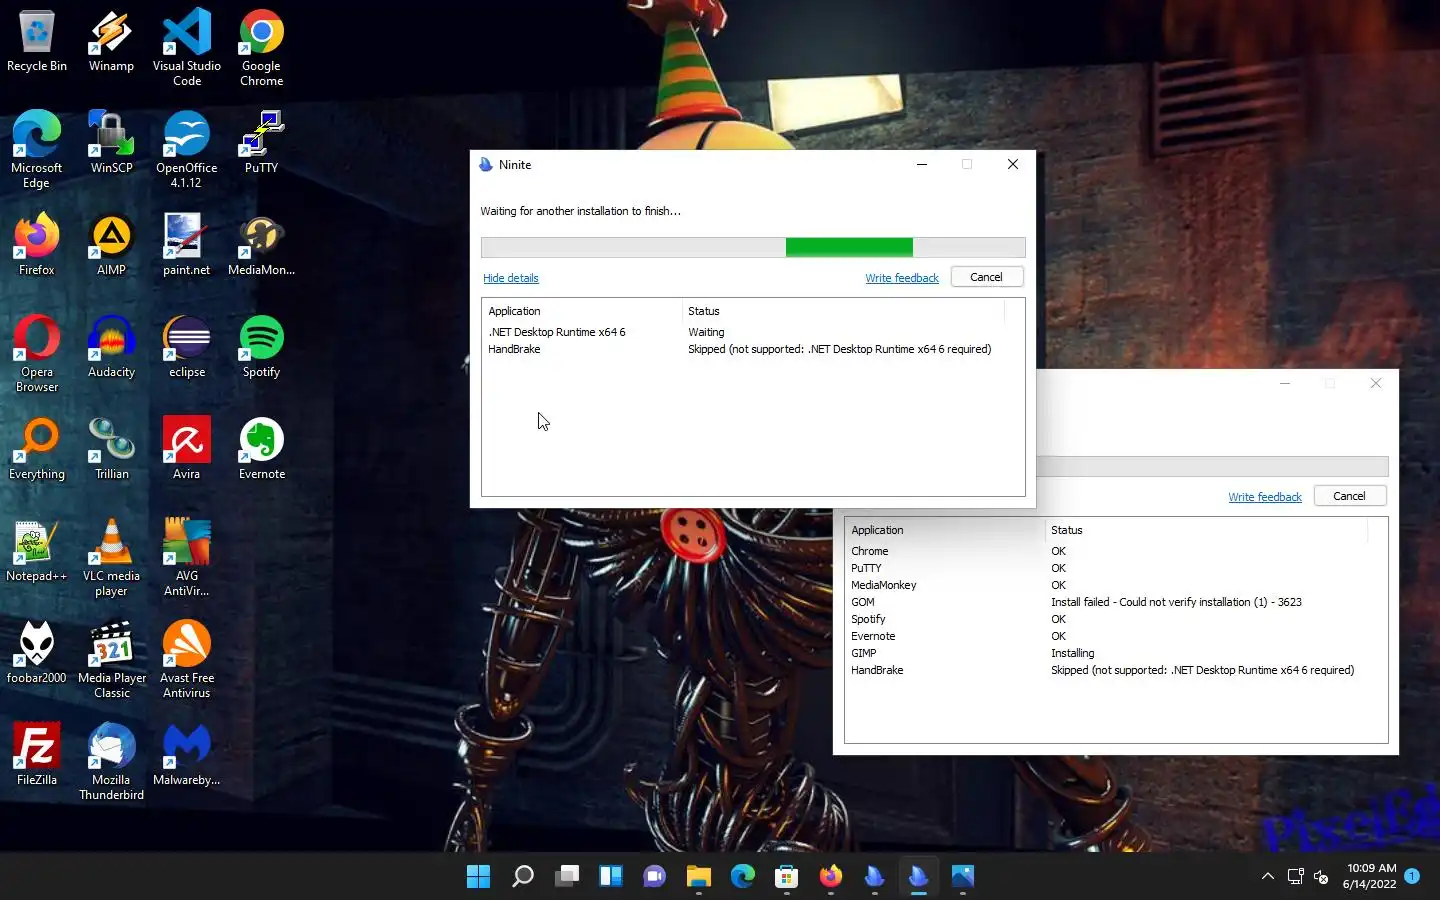Open Write feedback in the background Ninite window
Image resolution: width=1440 pixels, height=900 pixels.
click(1265, 497)
